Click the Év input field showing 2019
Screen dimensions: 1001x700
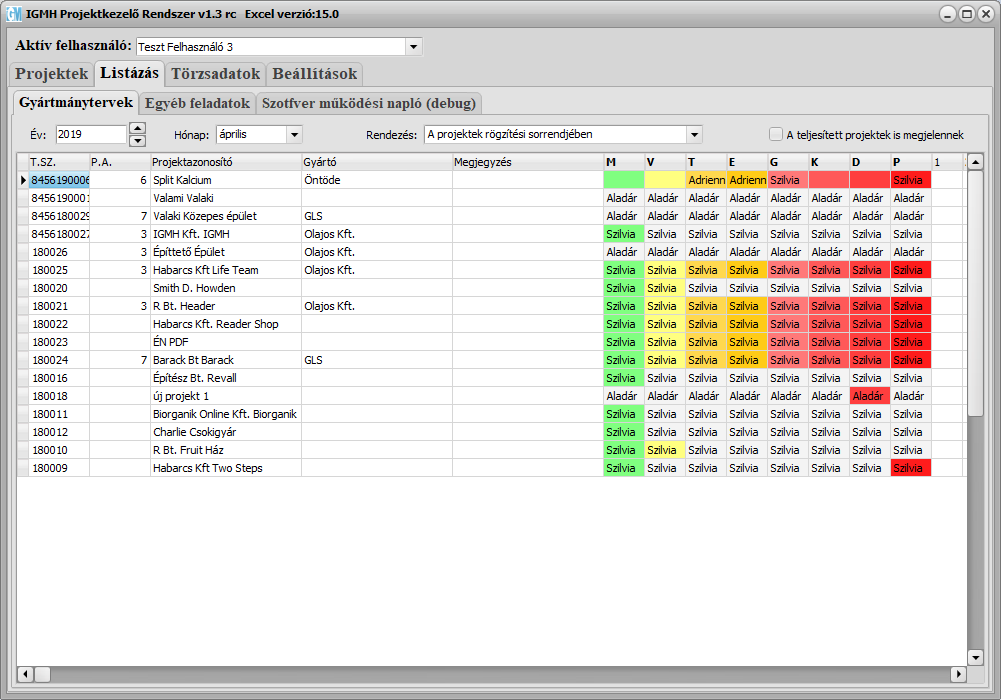pos(91,134)
